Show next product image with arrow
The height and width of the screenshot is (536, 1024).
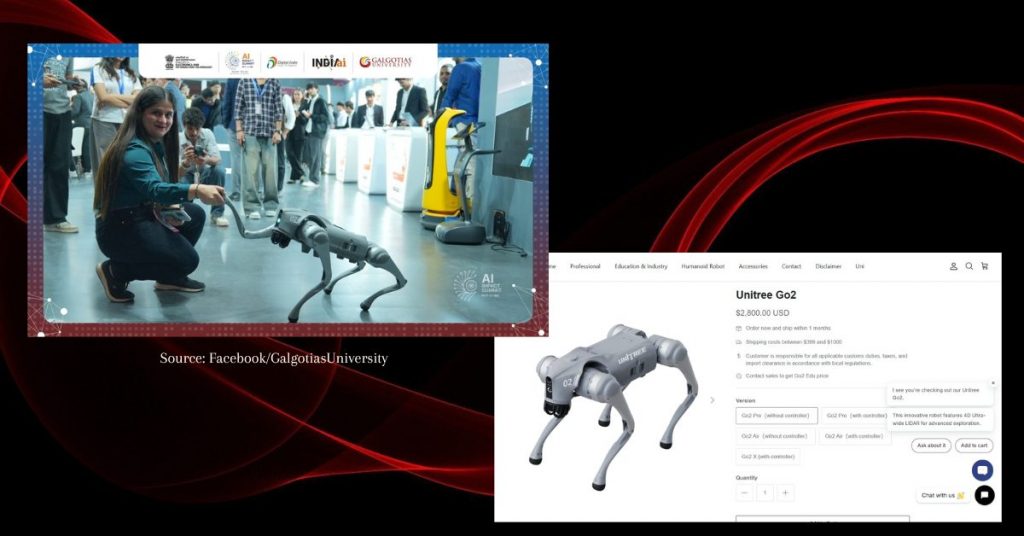point(712,400)
